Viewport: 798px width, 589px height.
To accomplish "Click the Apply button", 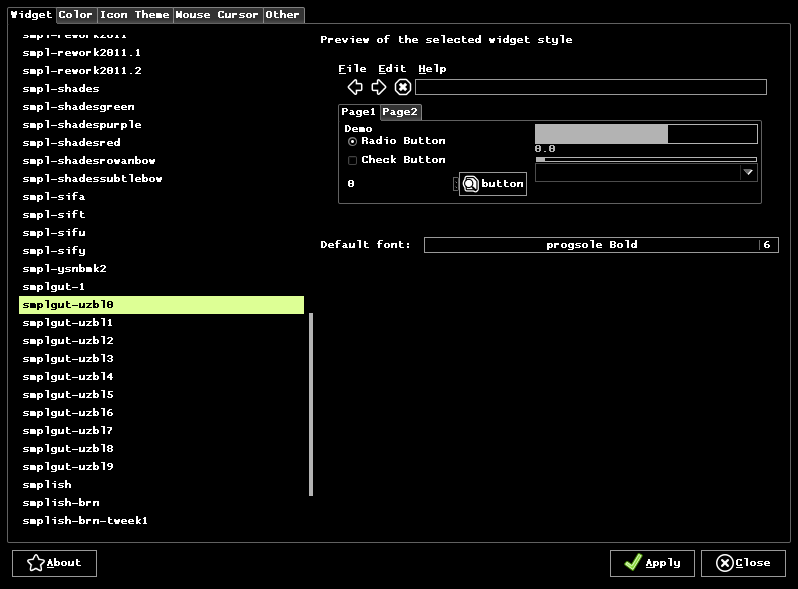I will pyautogui.click(x=652, y=563).
